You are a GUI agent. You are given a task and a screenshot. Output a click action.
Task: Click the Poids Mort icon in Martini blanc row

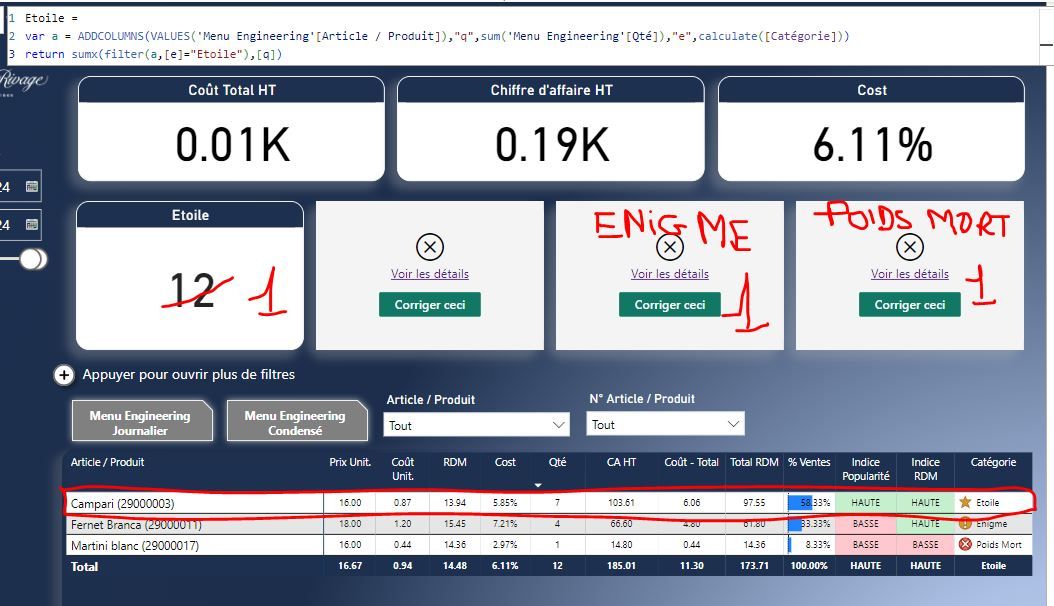965,544
